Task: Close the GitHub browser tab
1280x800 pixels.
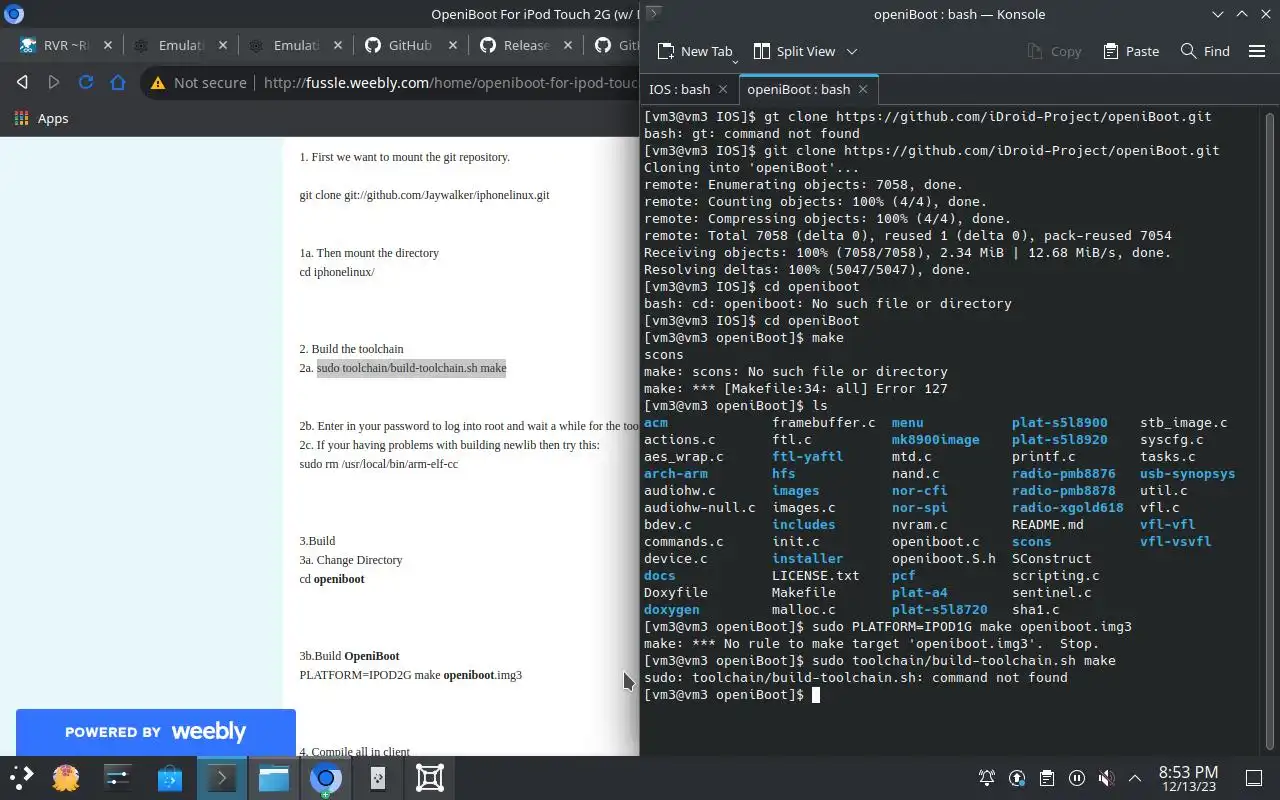Action: [453, 46]
